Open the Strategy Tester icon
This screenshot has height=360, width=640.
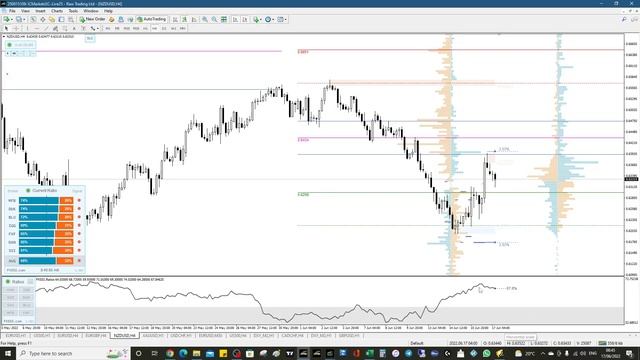tap(71, 19)
